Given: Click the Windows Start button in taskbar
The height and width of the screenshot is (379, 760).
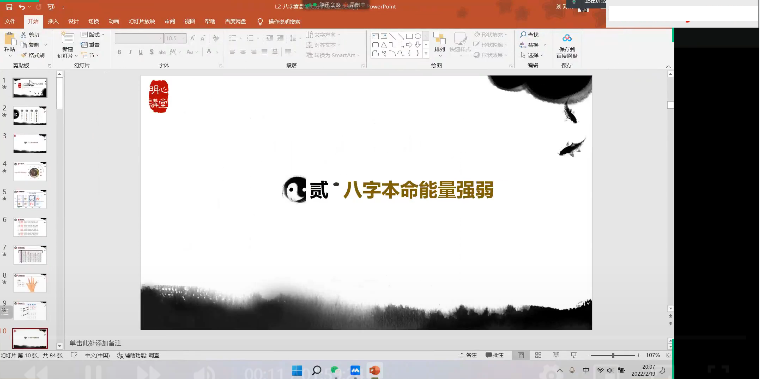Looking at the screenshot, I should point(297,371).
